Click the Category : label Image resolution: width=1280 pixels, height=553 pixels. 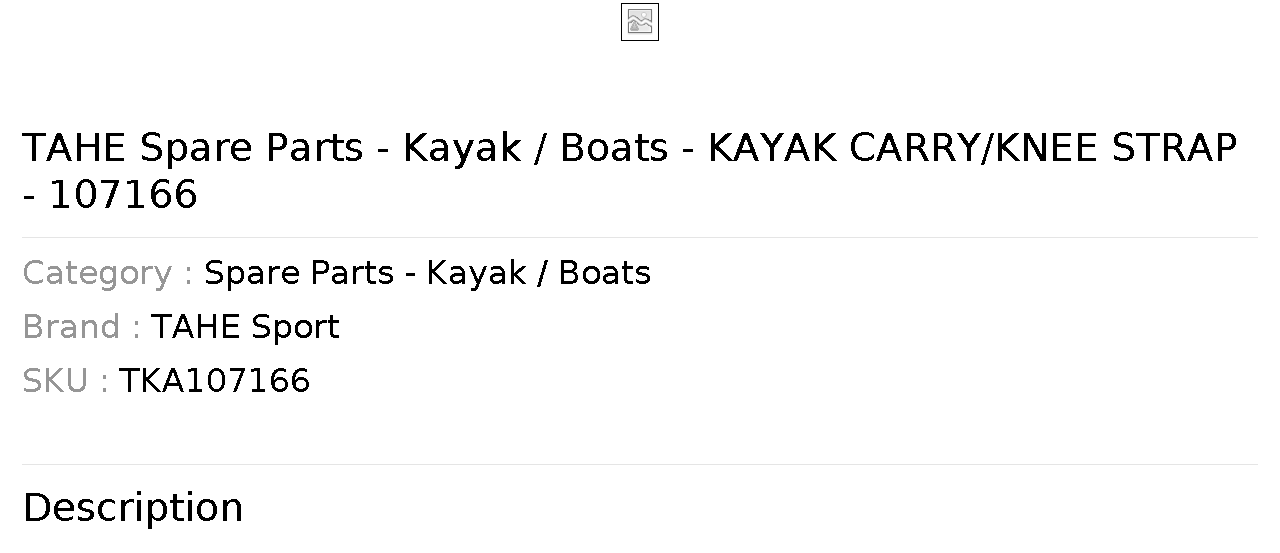pos(107,273)
